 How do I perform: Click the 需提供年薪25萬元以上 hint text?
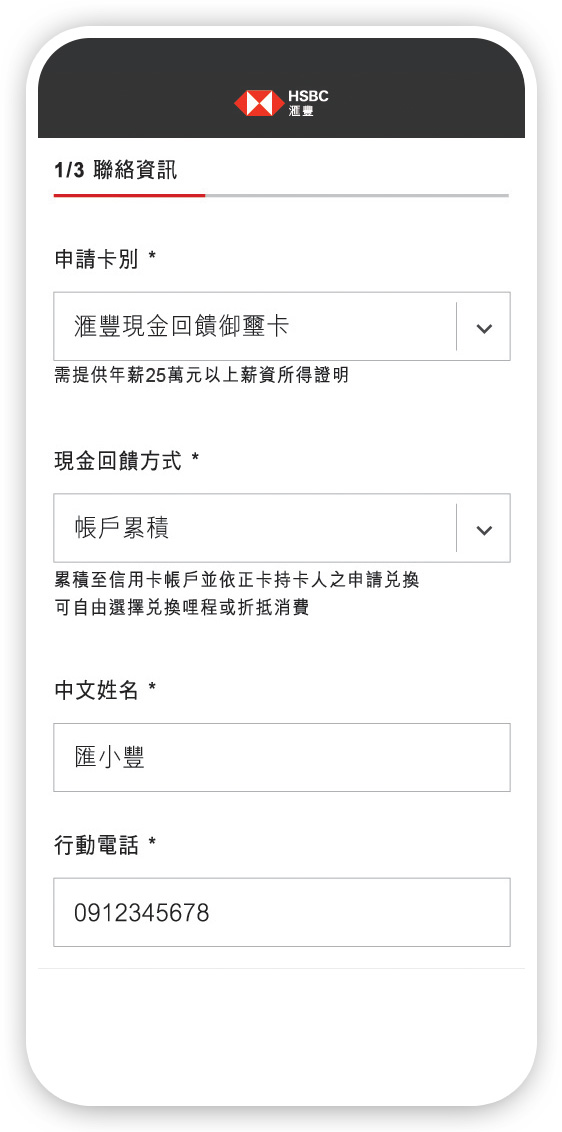[202, 375]
